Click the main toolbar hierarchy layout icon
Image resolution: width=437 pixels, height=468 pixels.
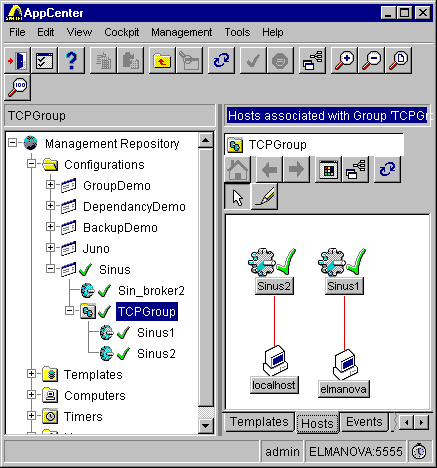tap(312, 60)
